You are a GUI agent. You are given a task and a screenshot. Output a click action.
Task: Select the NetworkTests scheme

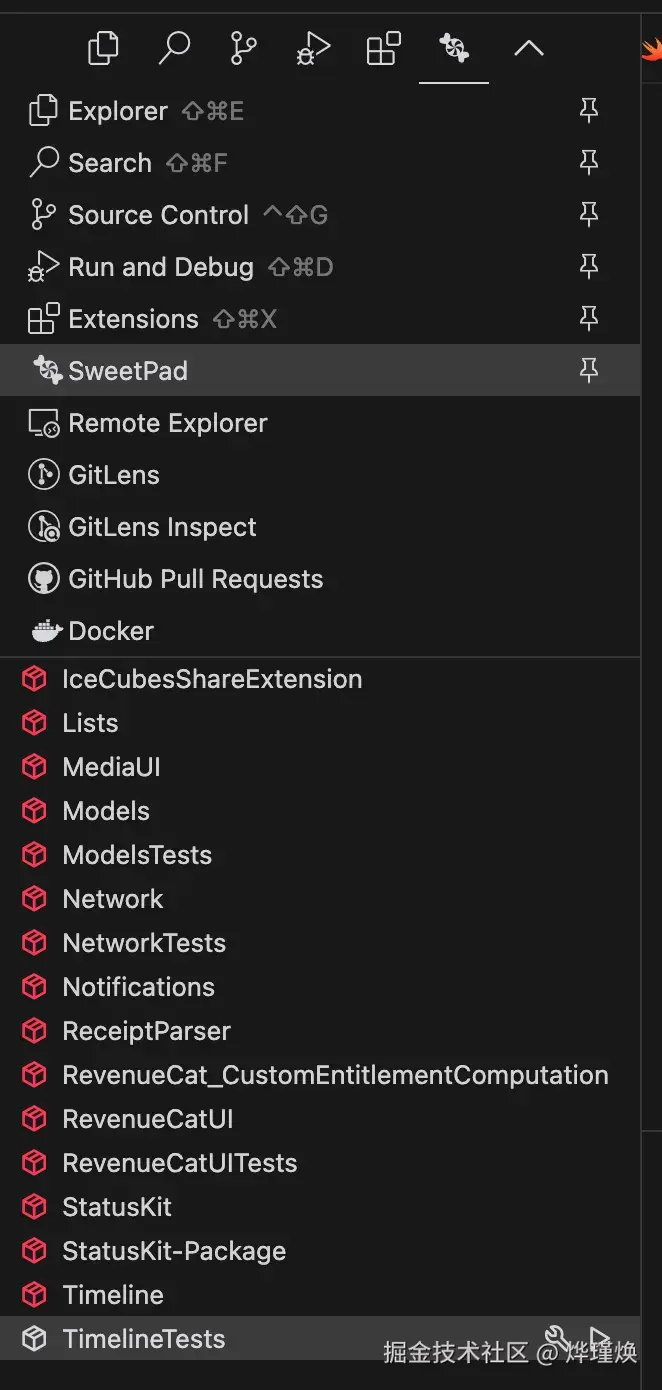(x=144, y=943)
